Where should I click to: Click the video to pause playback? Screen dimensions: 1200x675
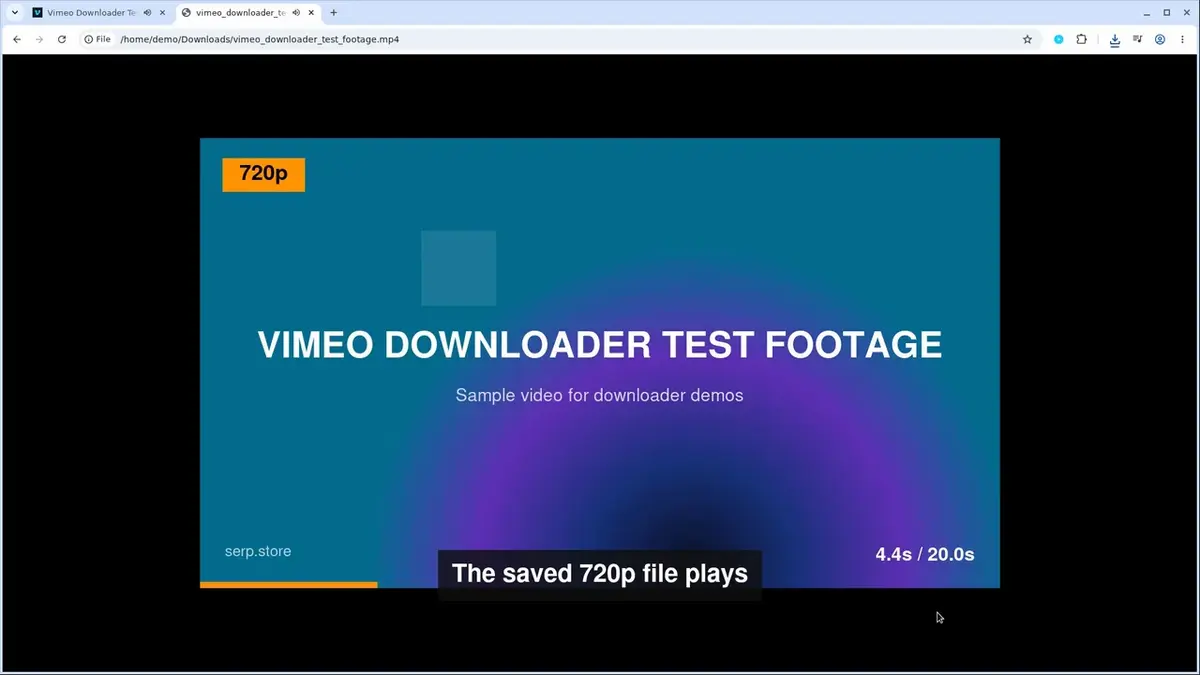coord(600,363)
